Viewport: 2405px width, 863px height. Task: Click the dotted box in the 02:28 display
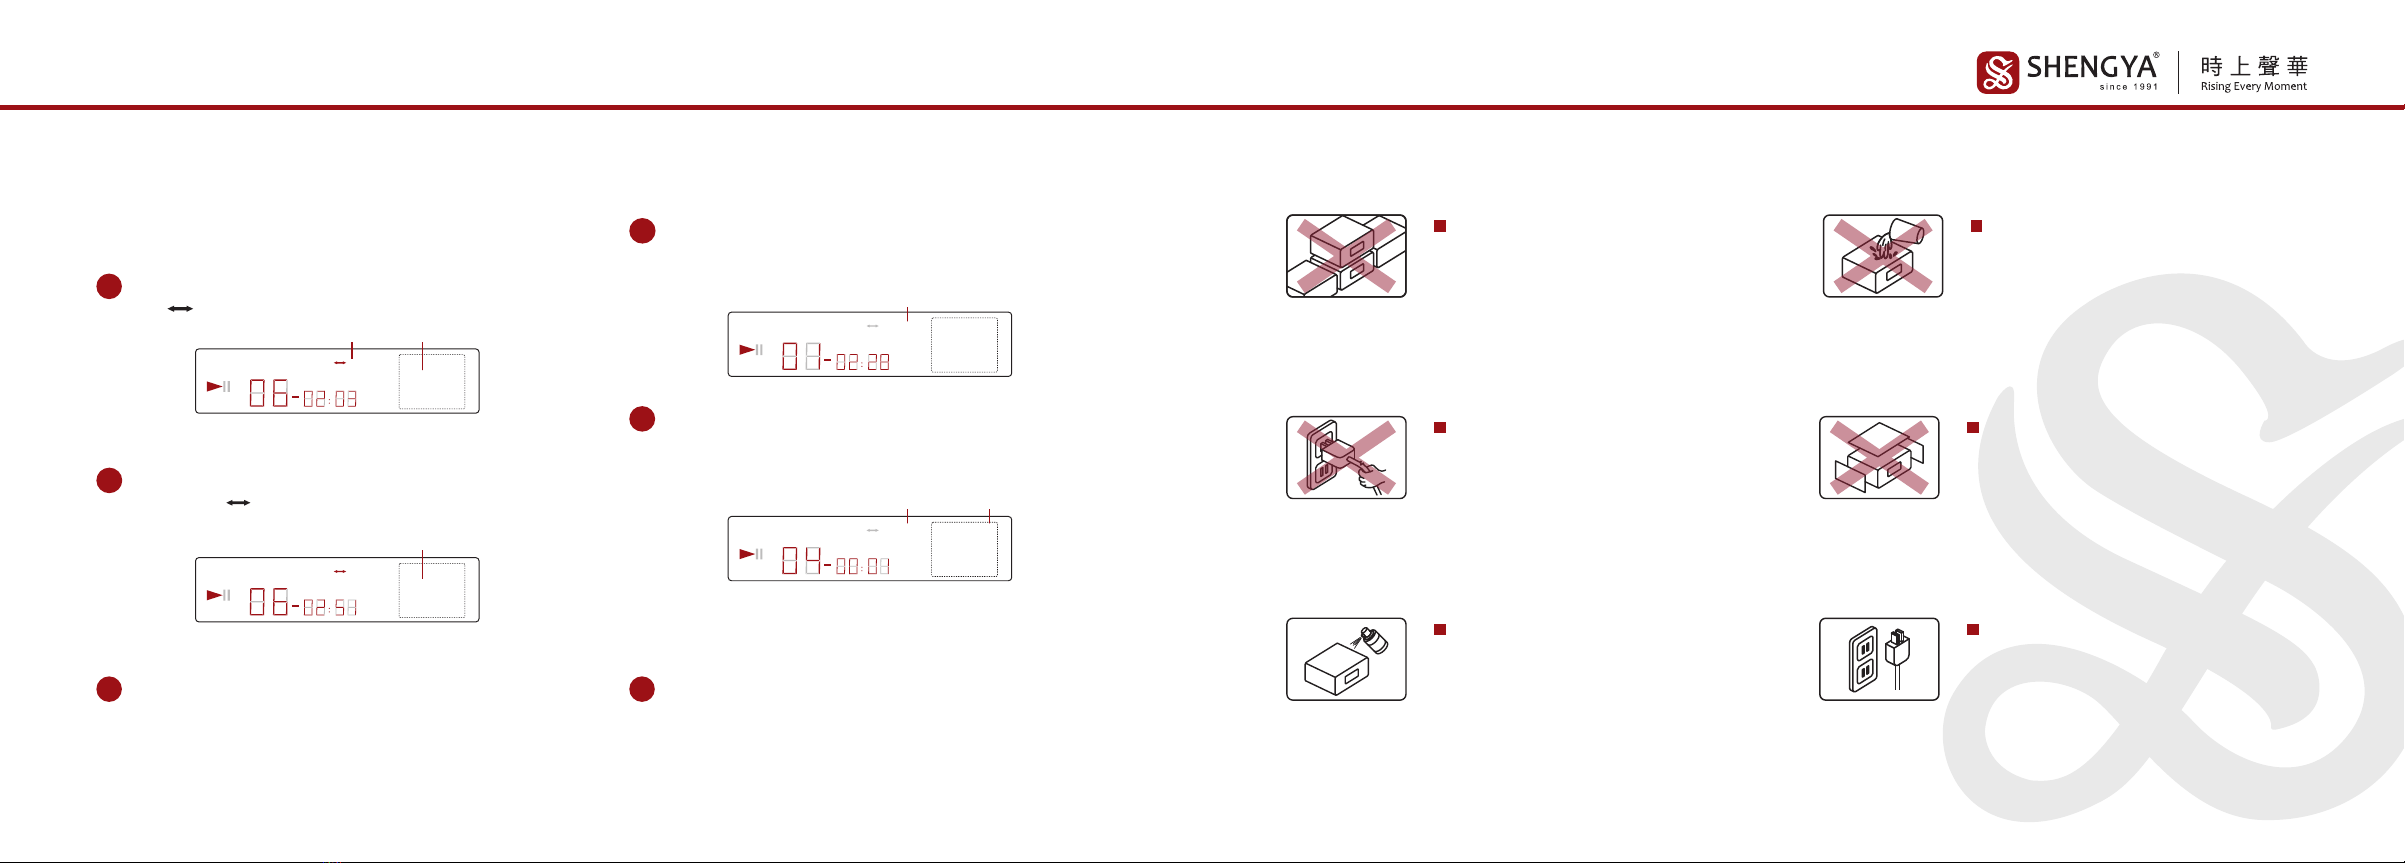(x=964, y=345)
